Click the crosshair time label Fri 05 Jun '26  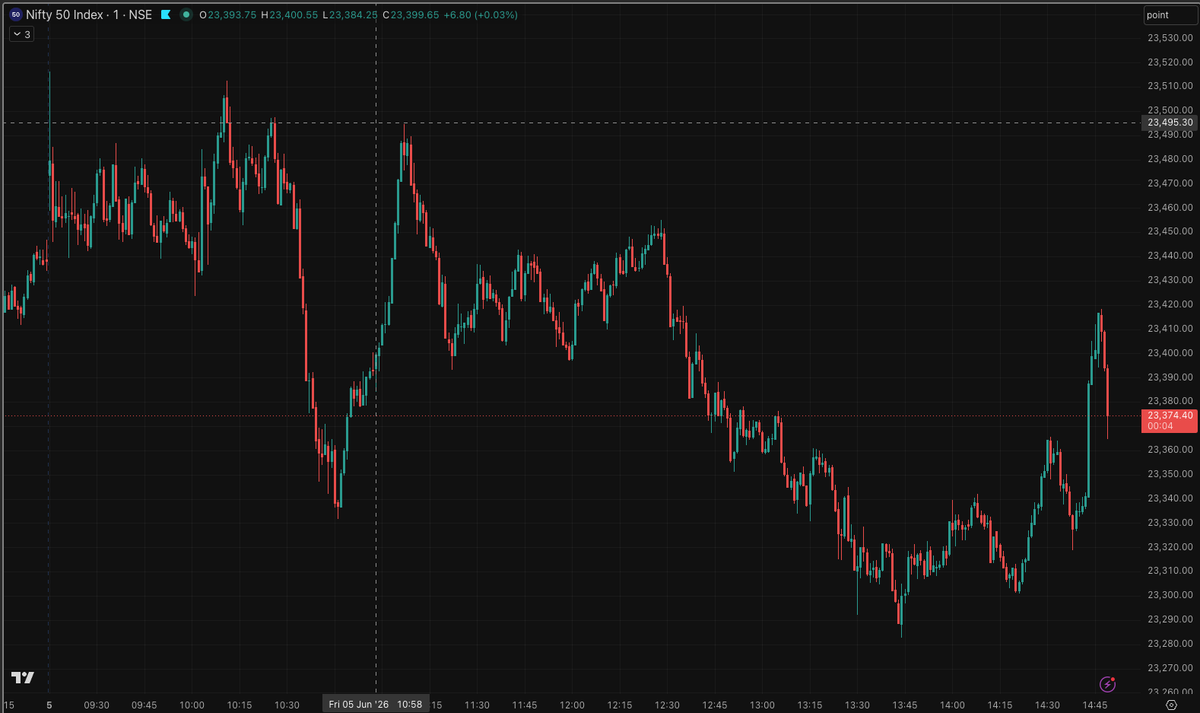pyautogui.click(x=376, y=704)
